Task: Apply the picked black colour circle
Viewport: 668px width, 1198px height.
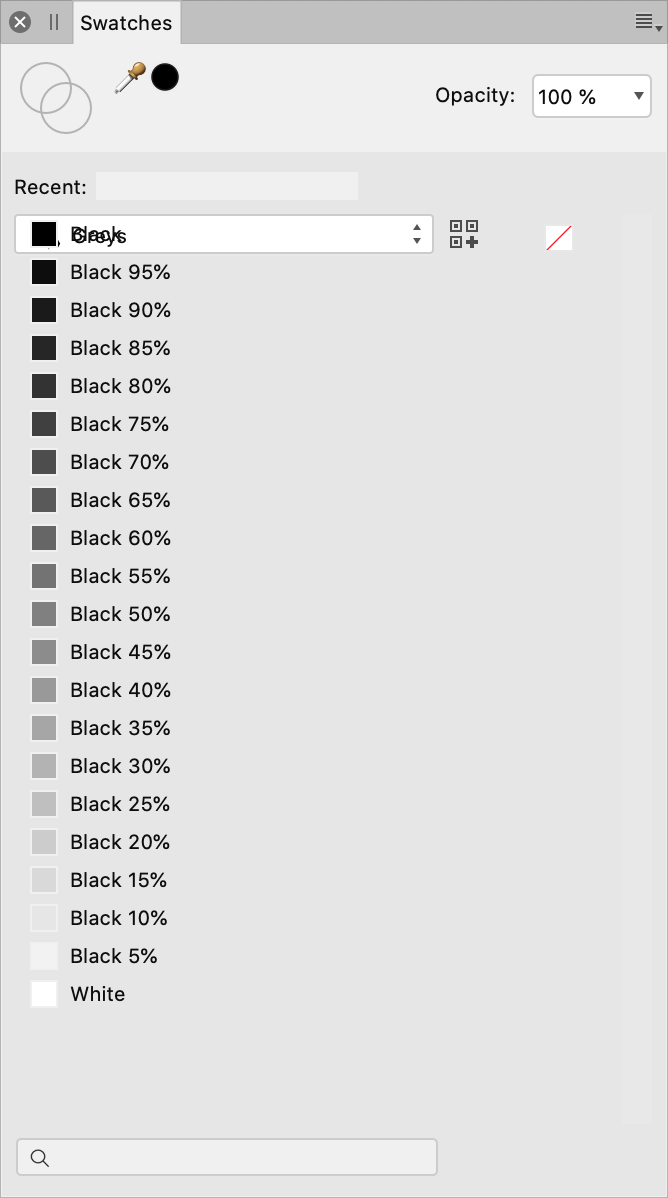Action: tap(165, 77)
